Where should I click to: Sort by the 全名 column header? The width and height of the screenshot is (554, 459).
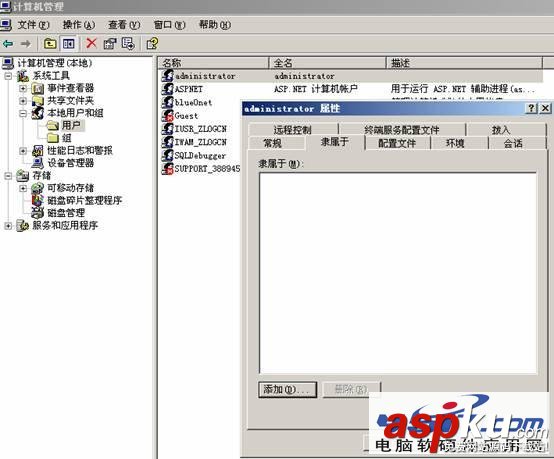click(327, 63)
